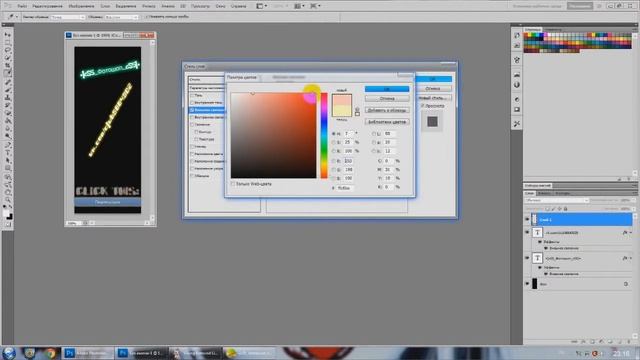
Task: Collapse effects of the yellow text layer
Action: 631,233
